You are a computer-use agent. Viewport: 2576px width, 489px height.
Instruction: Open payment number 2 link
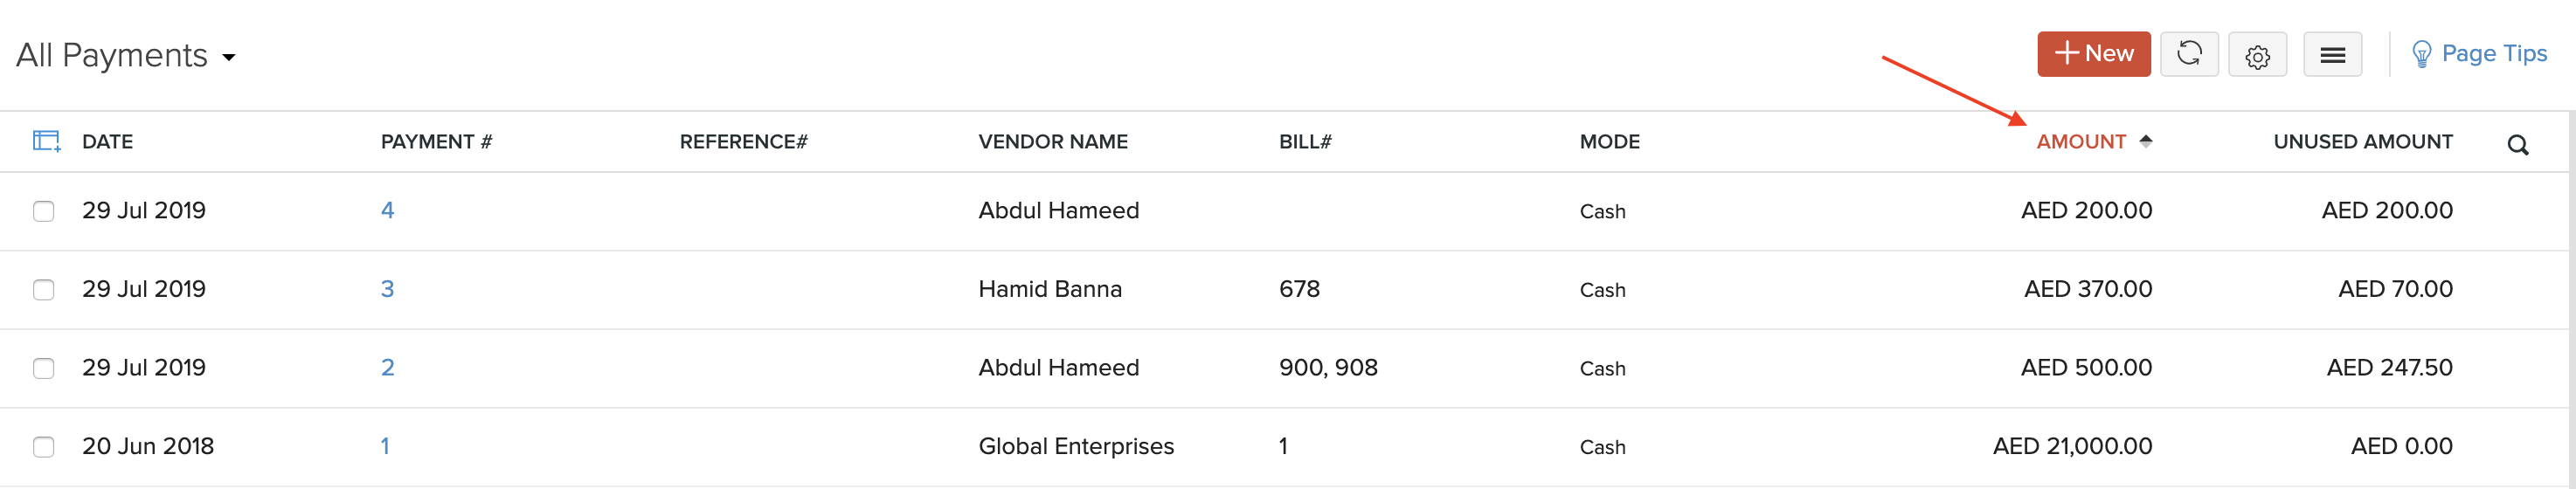(387, 367)
